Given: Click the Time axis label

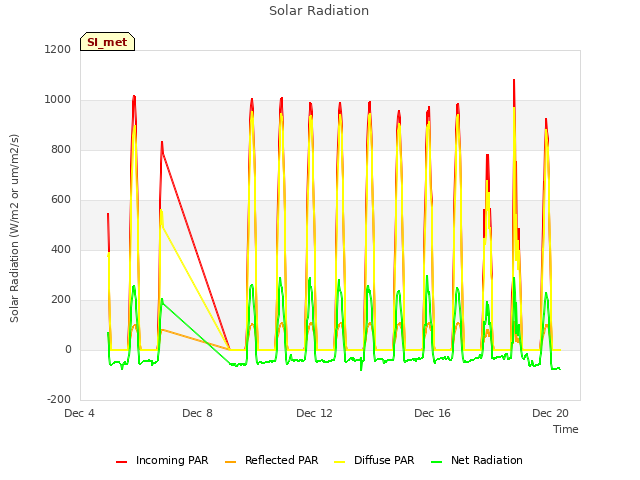Looking at the screenshot, I should [565, 429].
